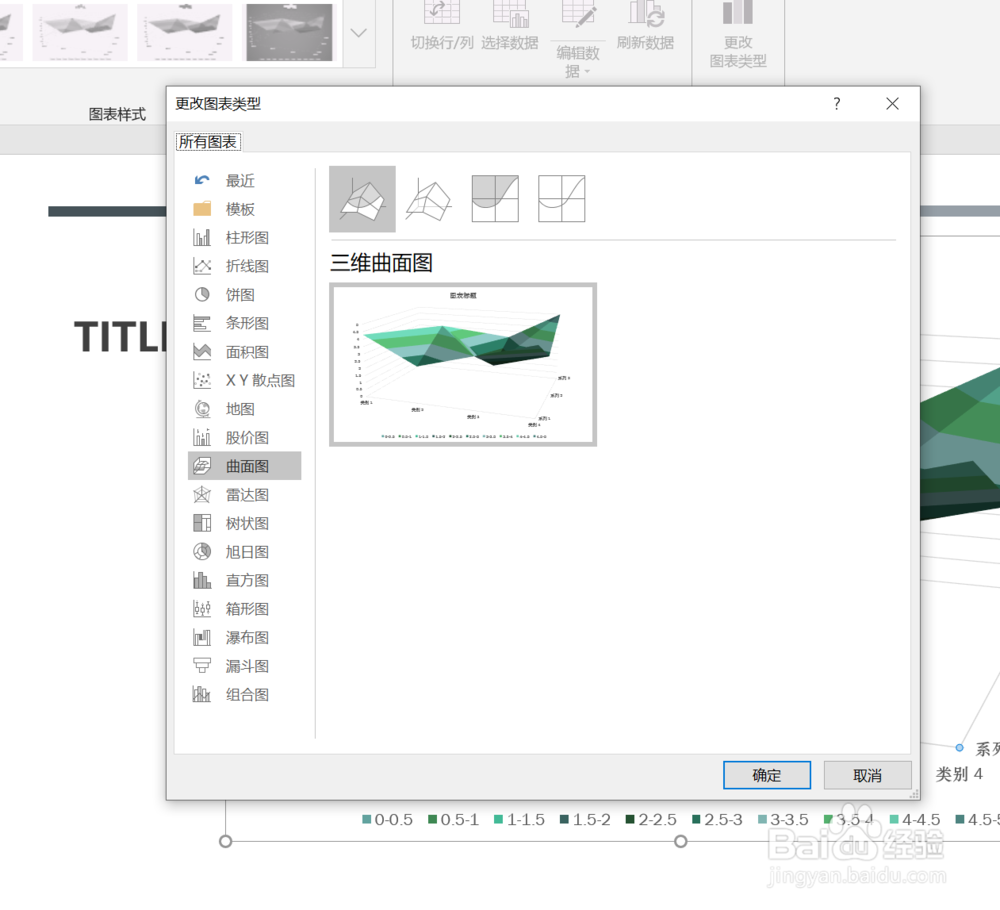The image size is (1000, 910).
Task: Switch to the 所有图表 tab
Action: (208, 142)
